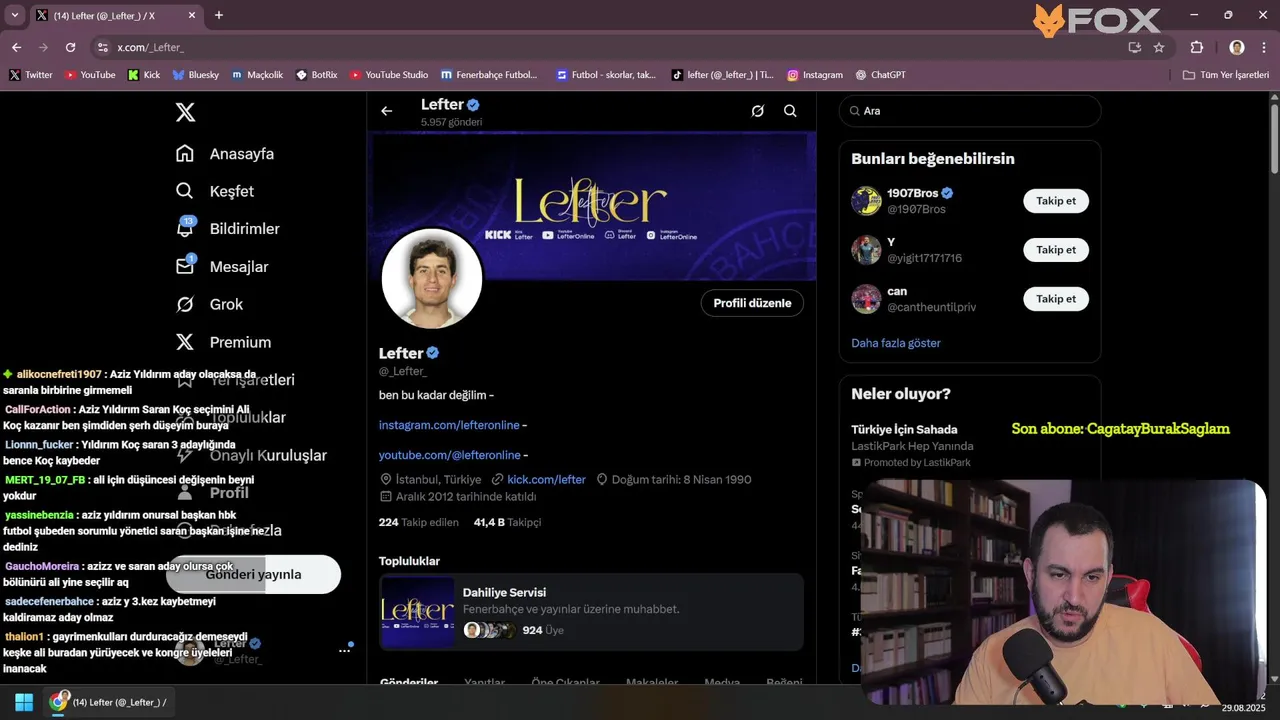Follow Y @yigit17171716 with Takip et
The width and height of the screenshot is (1280, 720).
1055,250
